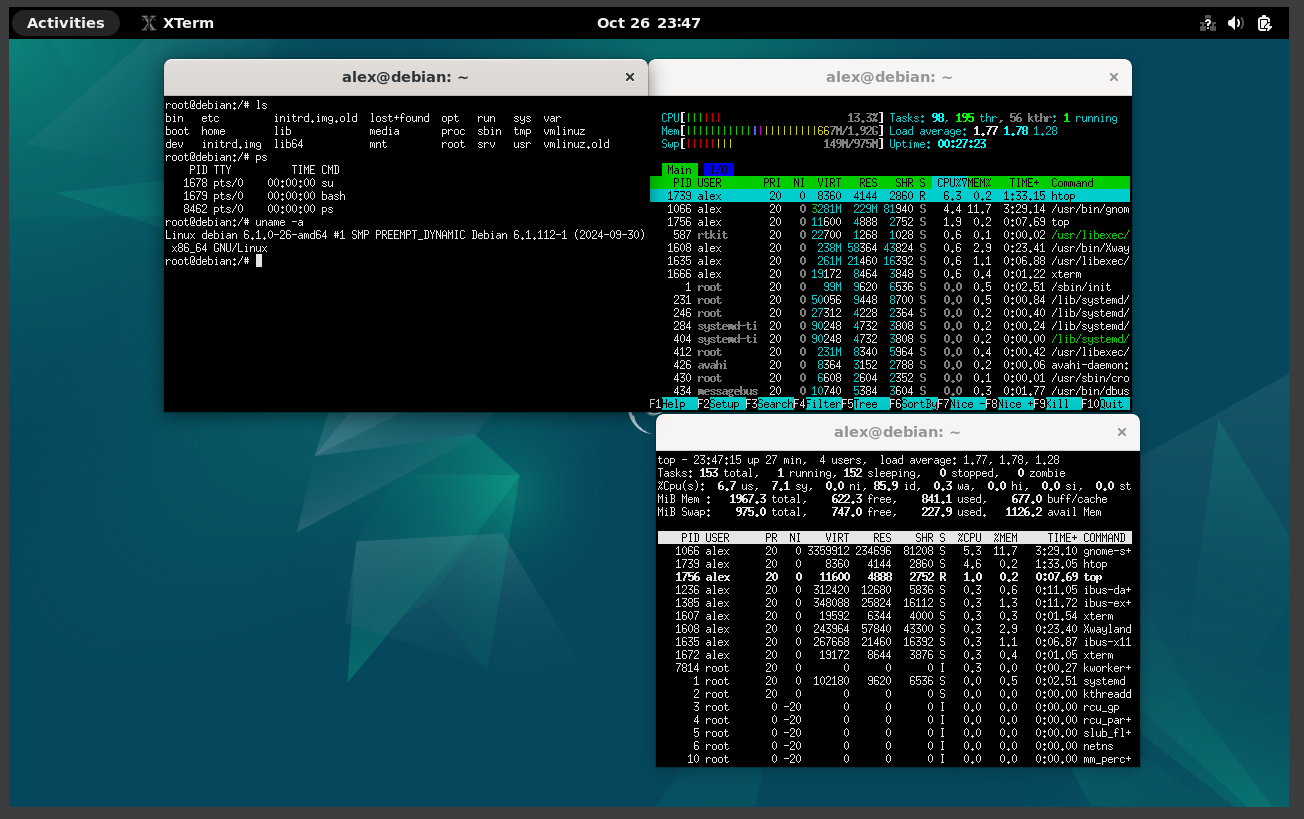
Task: Click the network status icon in the system tray
Action: coord(1207,22)
